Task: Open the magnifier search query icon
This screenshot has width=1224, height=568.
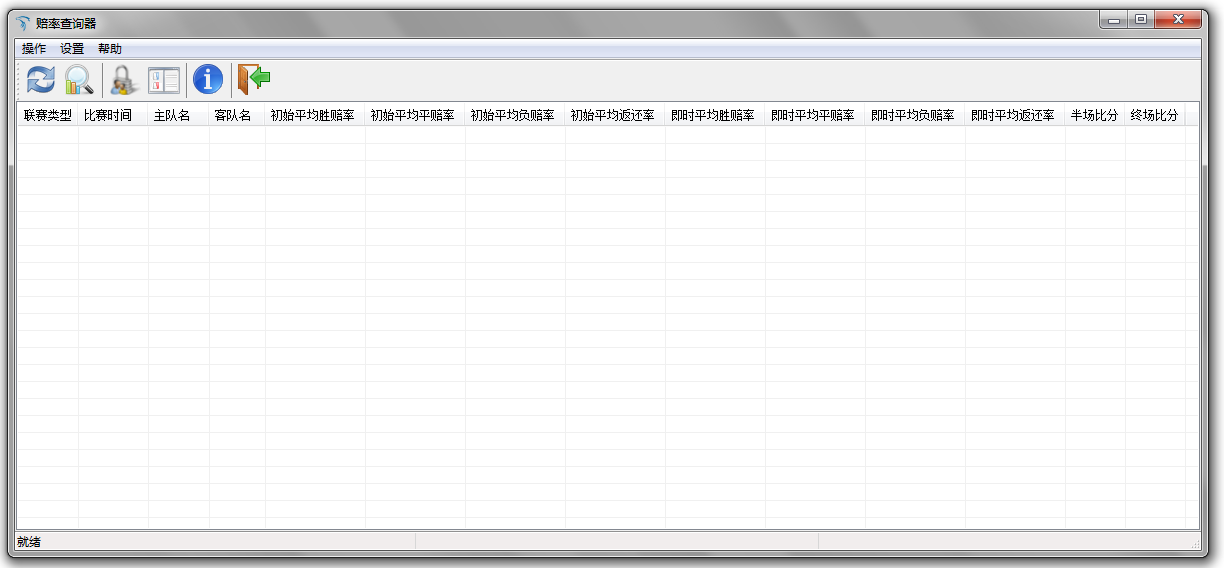Action: click(79, 79)
